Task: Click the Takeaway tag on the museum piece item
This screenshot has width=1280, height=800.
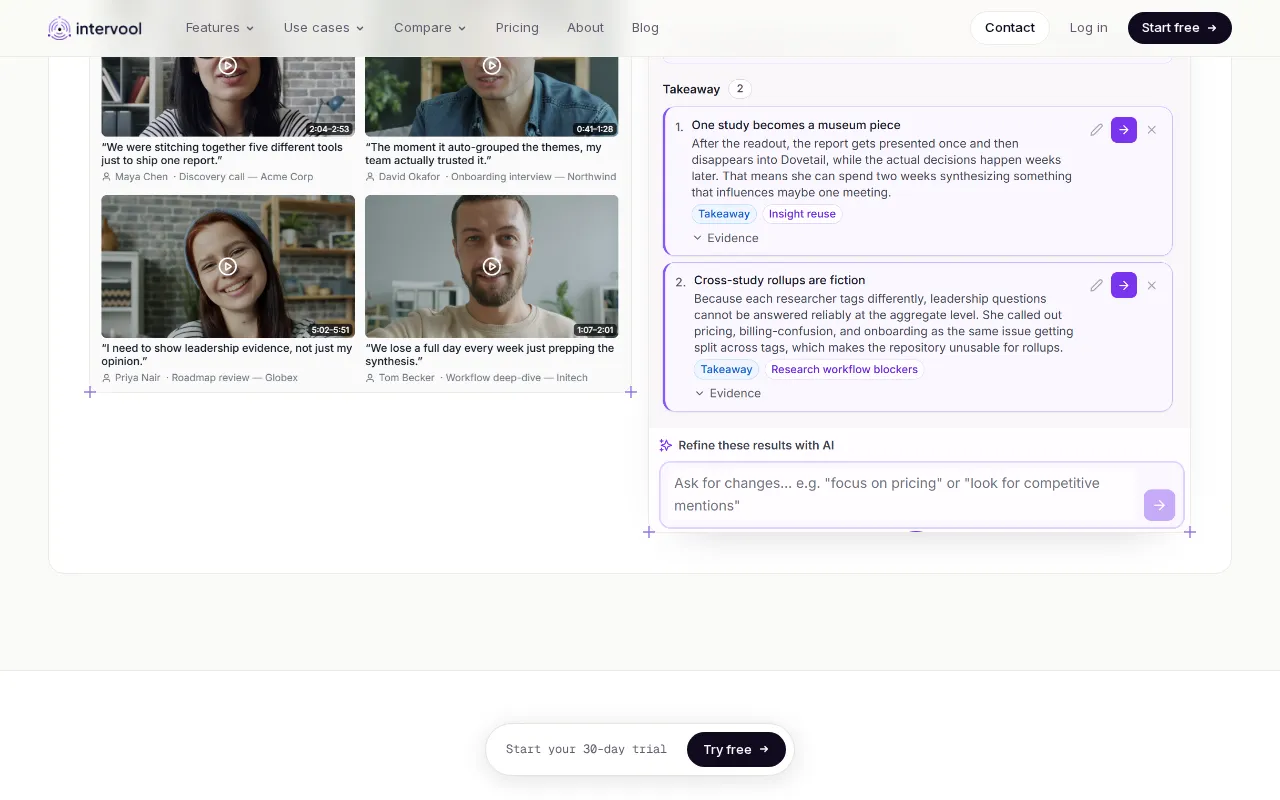Action: click(x=724, y=214)
